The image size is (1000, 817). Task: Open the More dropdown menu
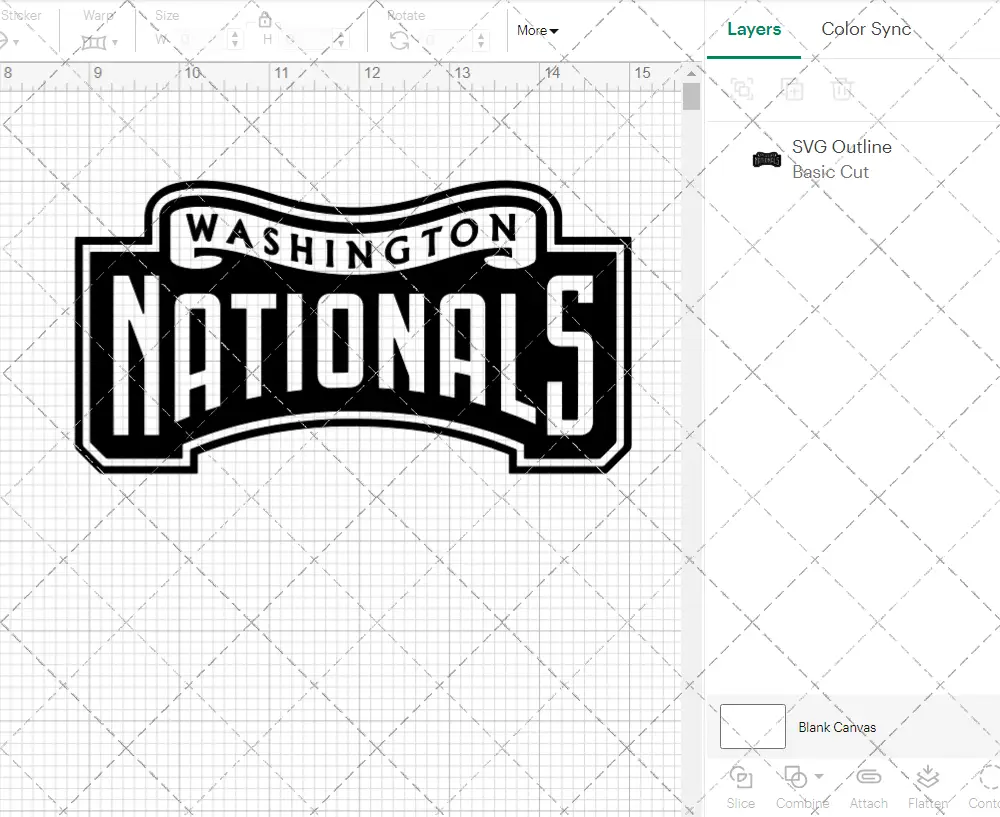pos(537,30)
